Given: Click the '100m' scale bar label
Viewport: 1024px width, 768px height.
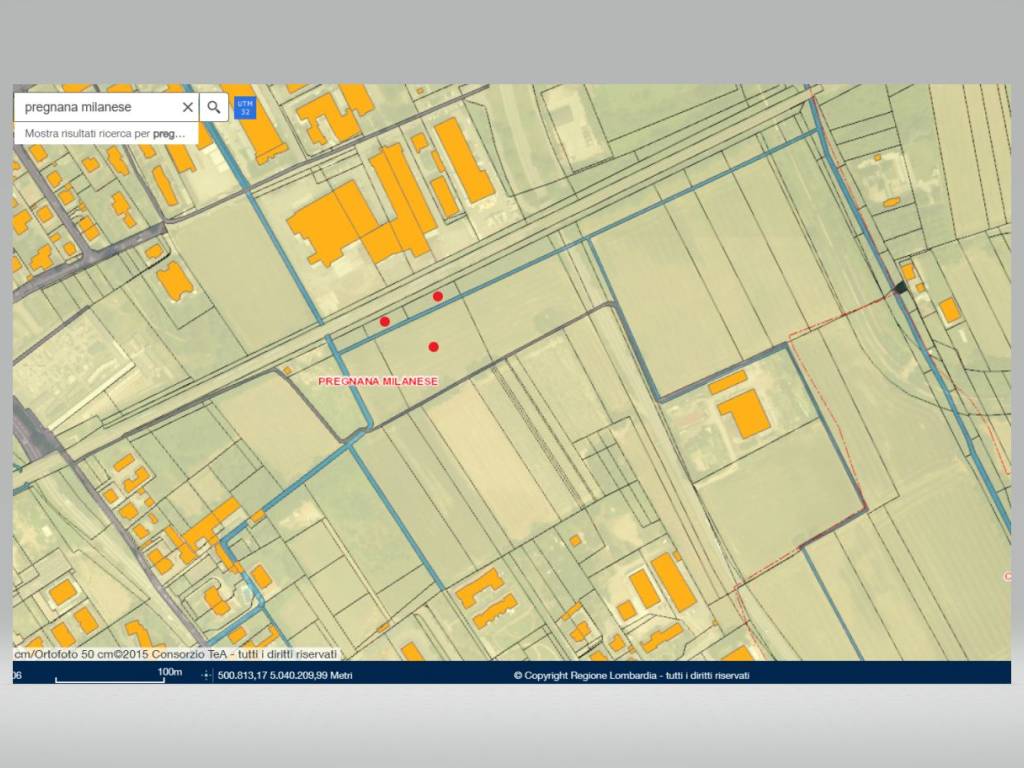Looking at the screenshot, I should tap(169, 672).
